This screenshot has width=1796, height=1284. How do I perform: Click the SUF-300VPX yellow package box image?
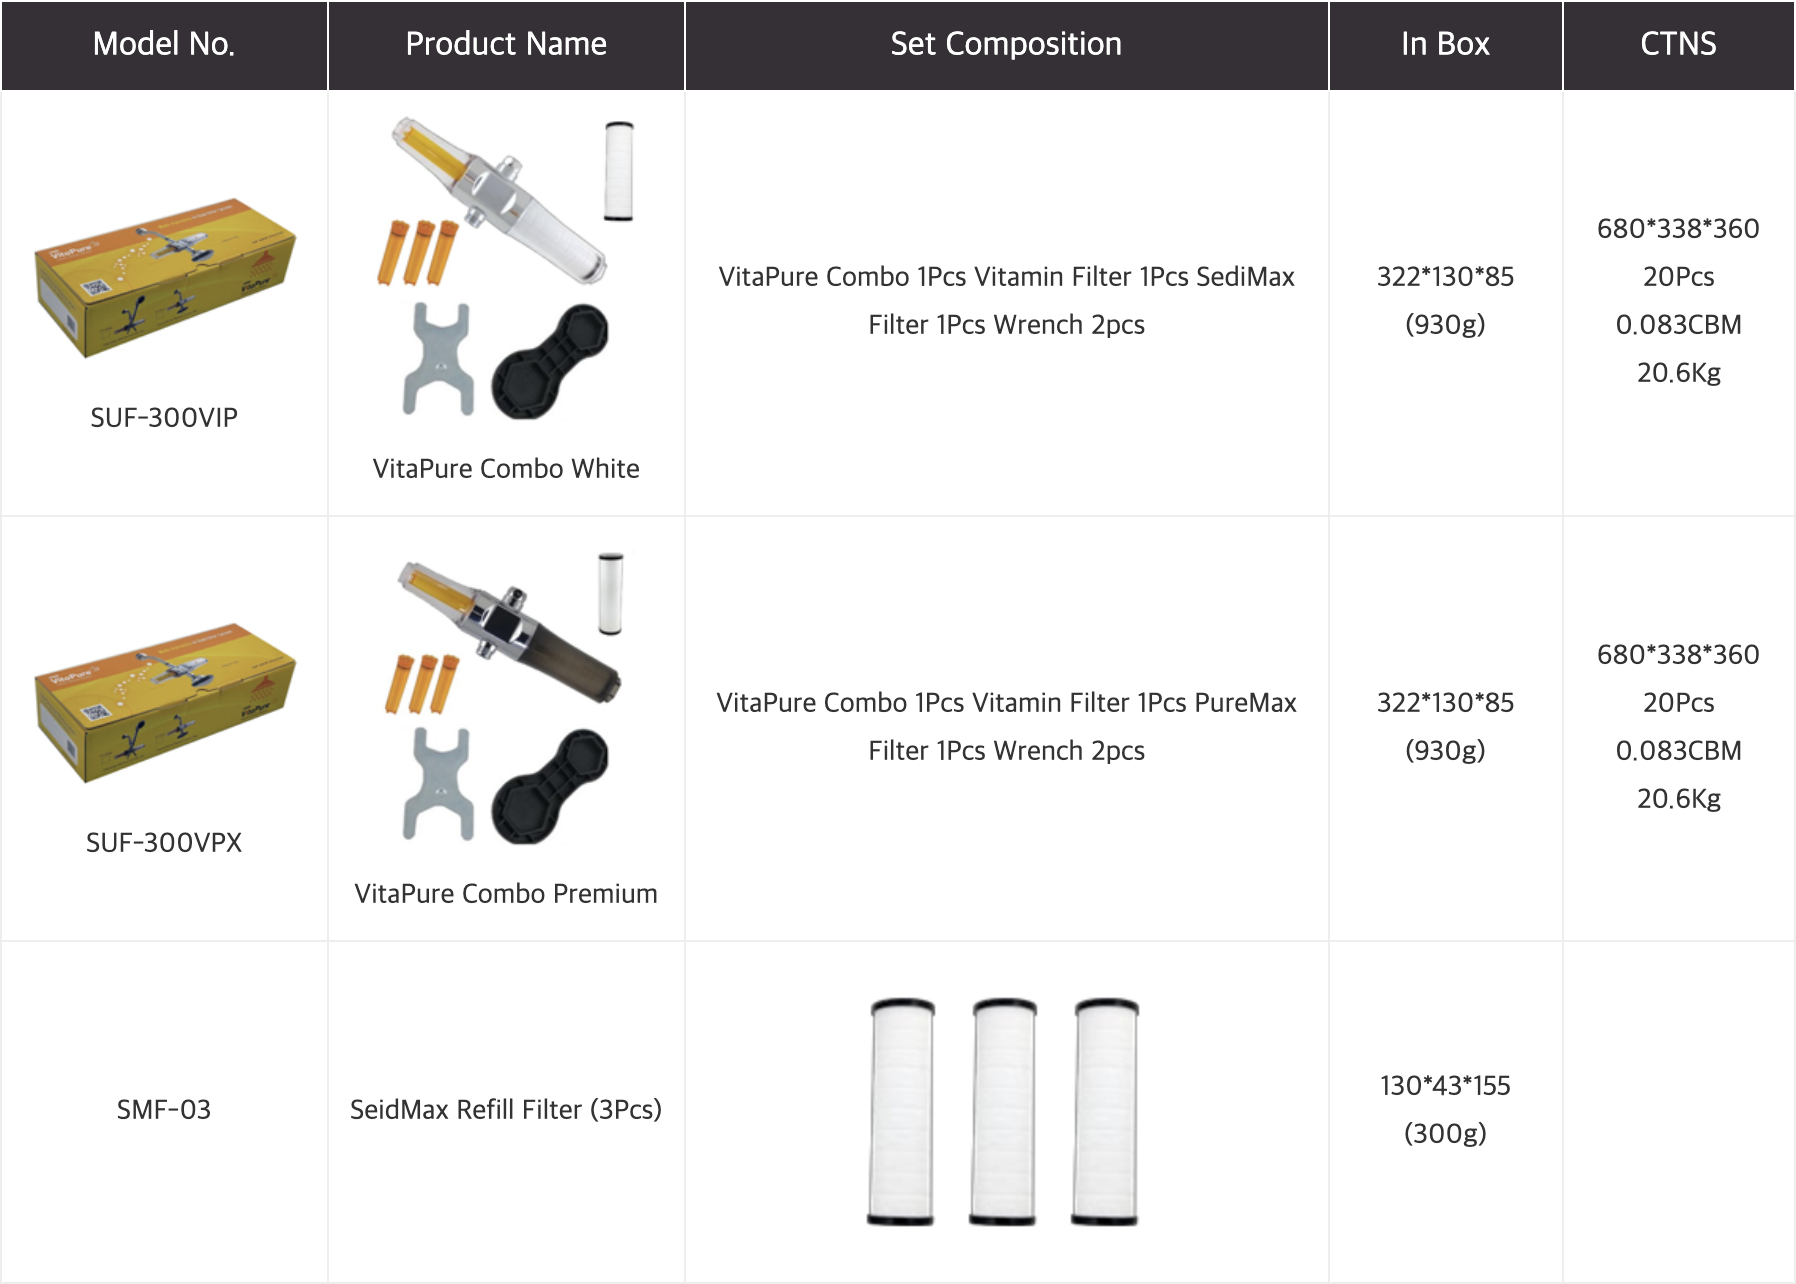point(165,700)
